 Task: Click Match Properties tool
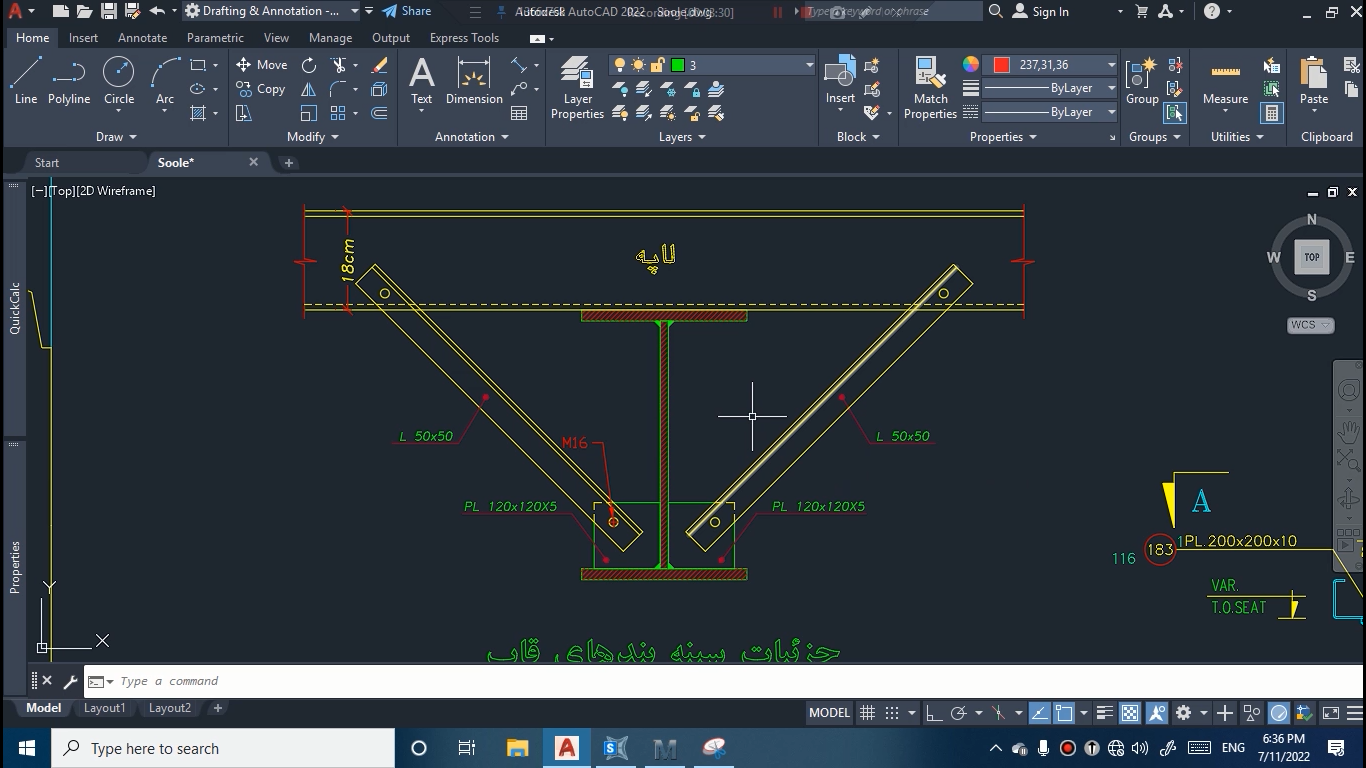click(930, 88)
